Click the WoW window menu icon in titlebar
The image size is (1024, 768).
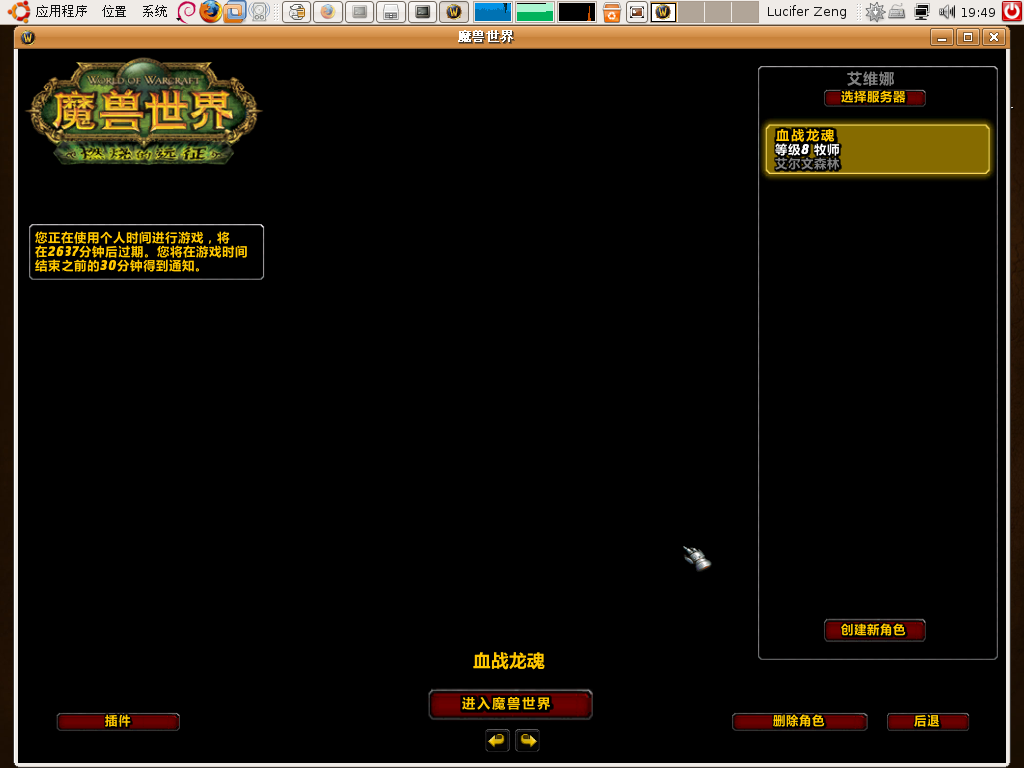[27, 37]
